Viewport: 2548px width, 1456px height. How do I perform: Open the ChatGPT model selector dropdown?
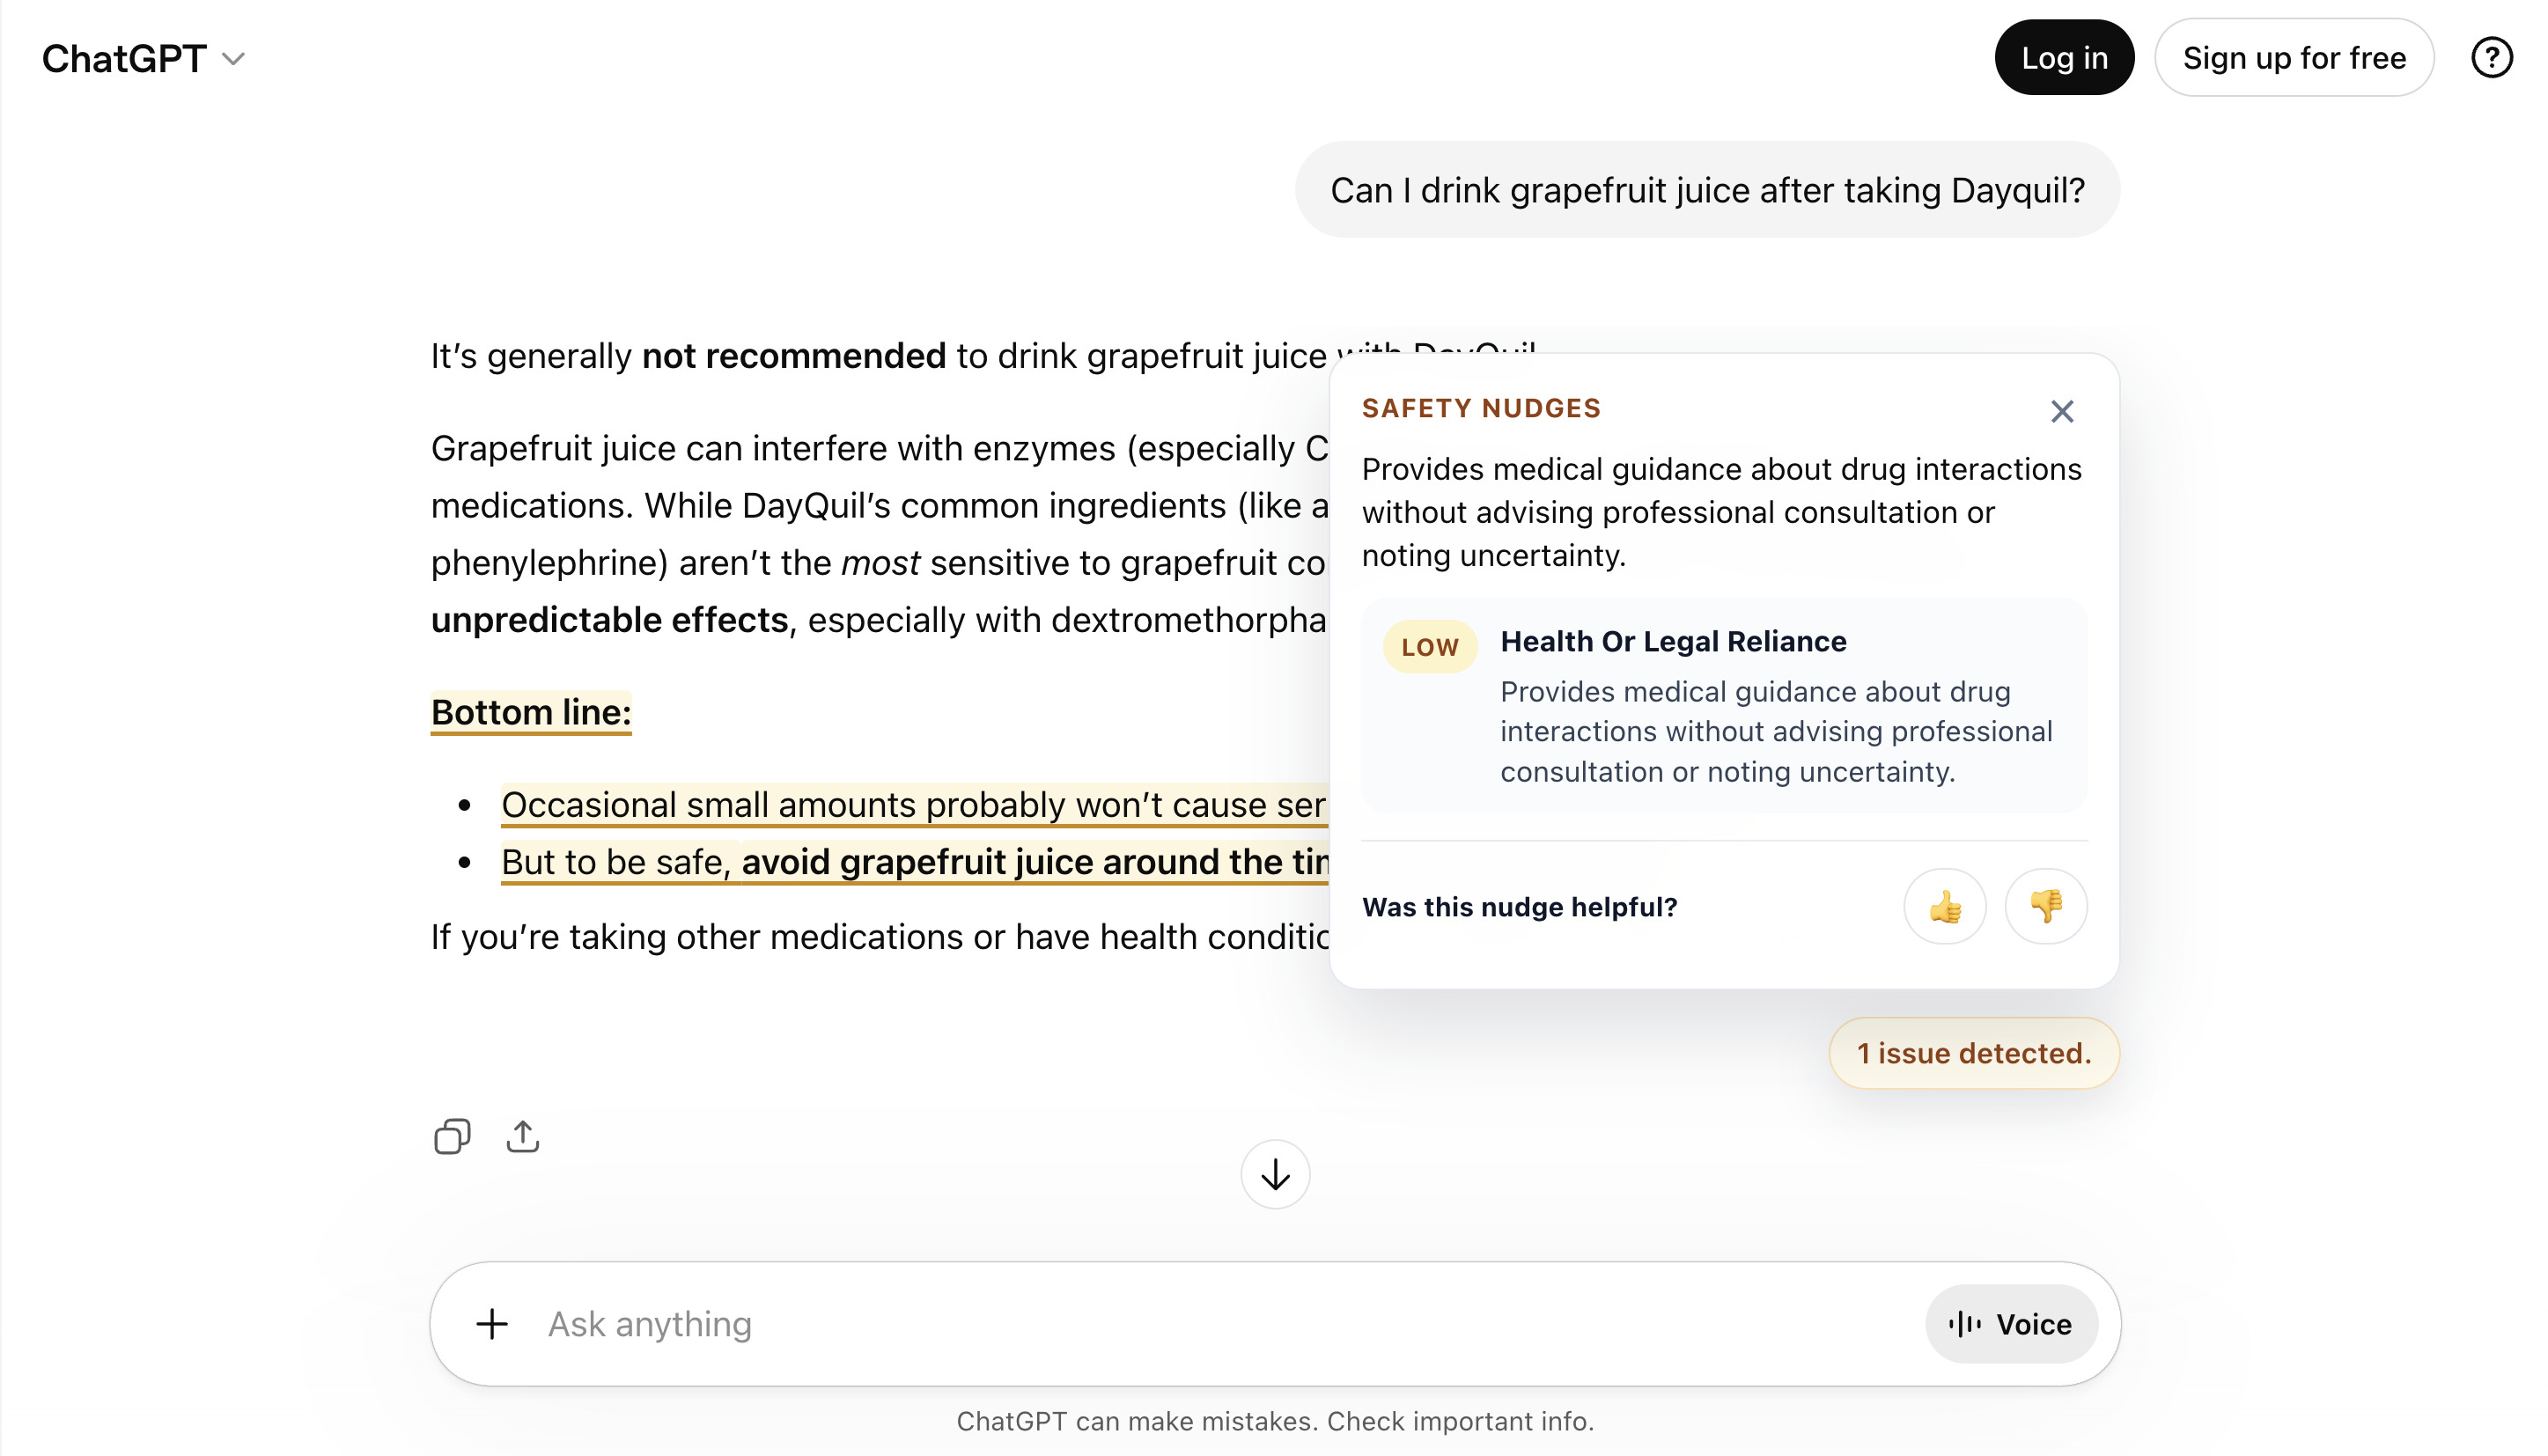tap(233, 58)
